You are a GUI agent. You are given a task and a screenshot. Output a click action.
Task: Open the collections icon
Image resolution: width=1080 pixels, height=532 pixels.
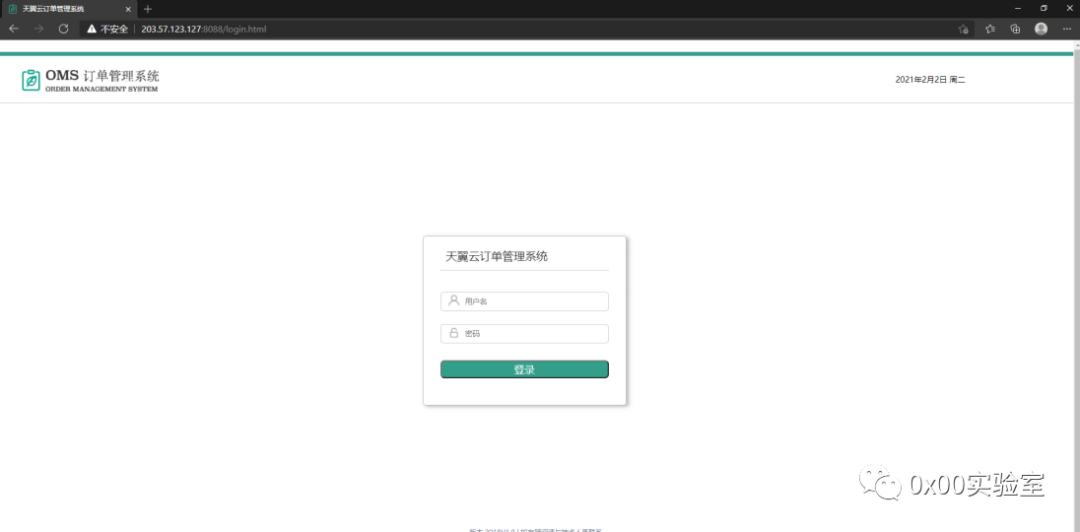pyautogui.click(x=1015, y=29)
